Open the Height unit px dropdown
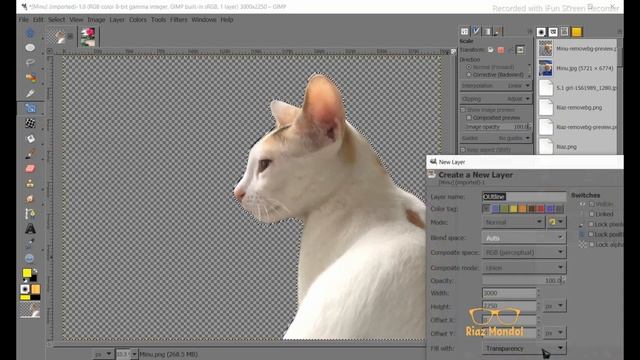Screen dimensions: 640x360 [554, 306]
